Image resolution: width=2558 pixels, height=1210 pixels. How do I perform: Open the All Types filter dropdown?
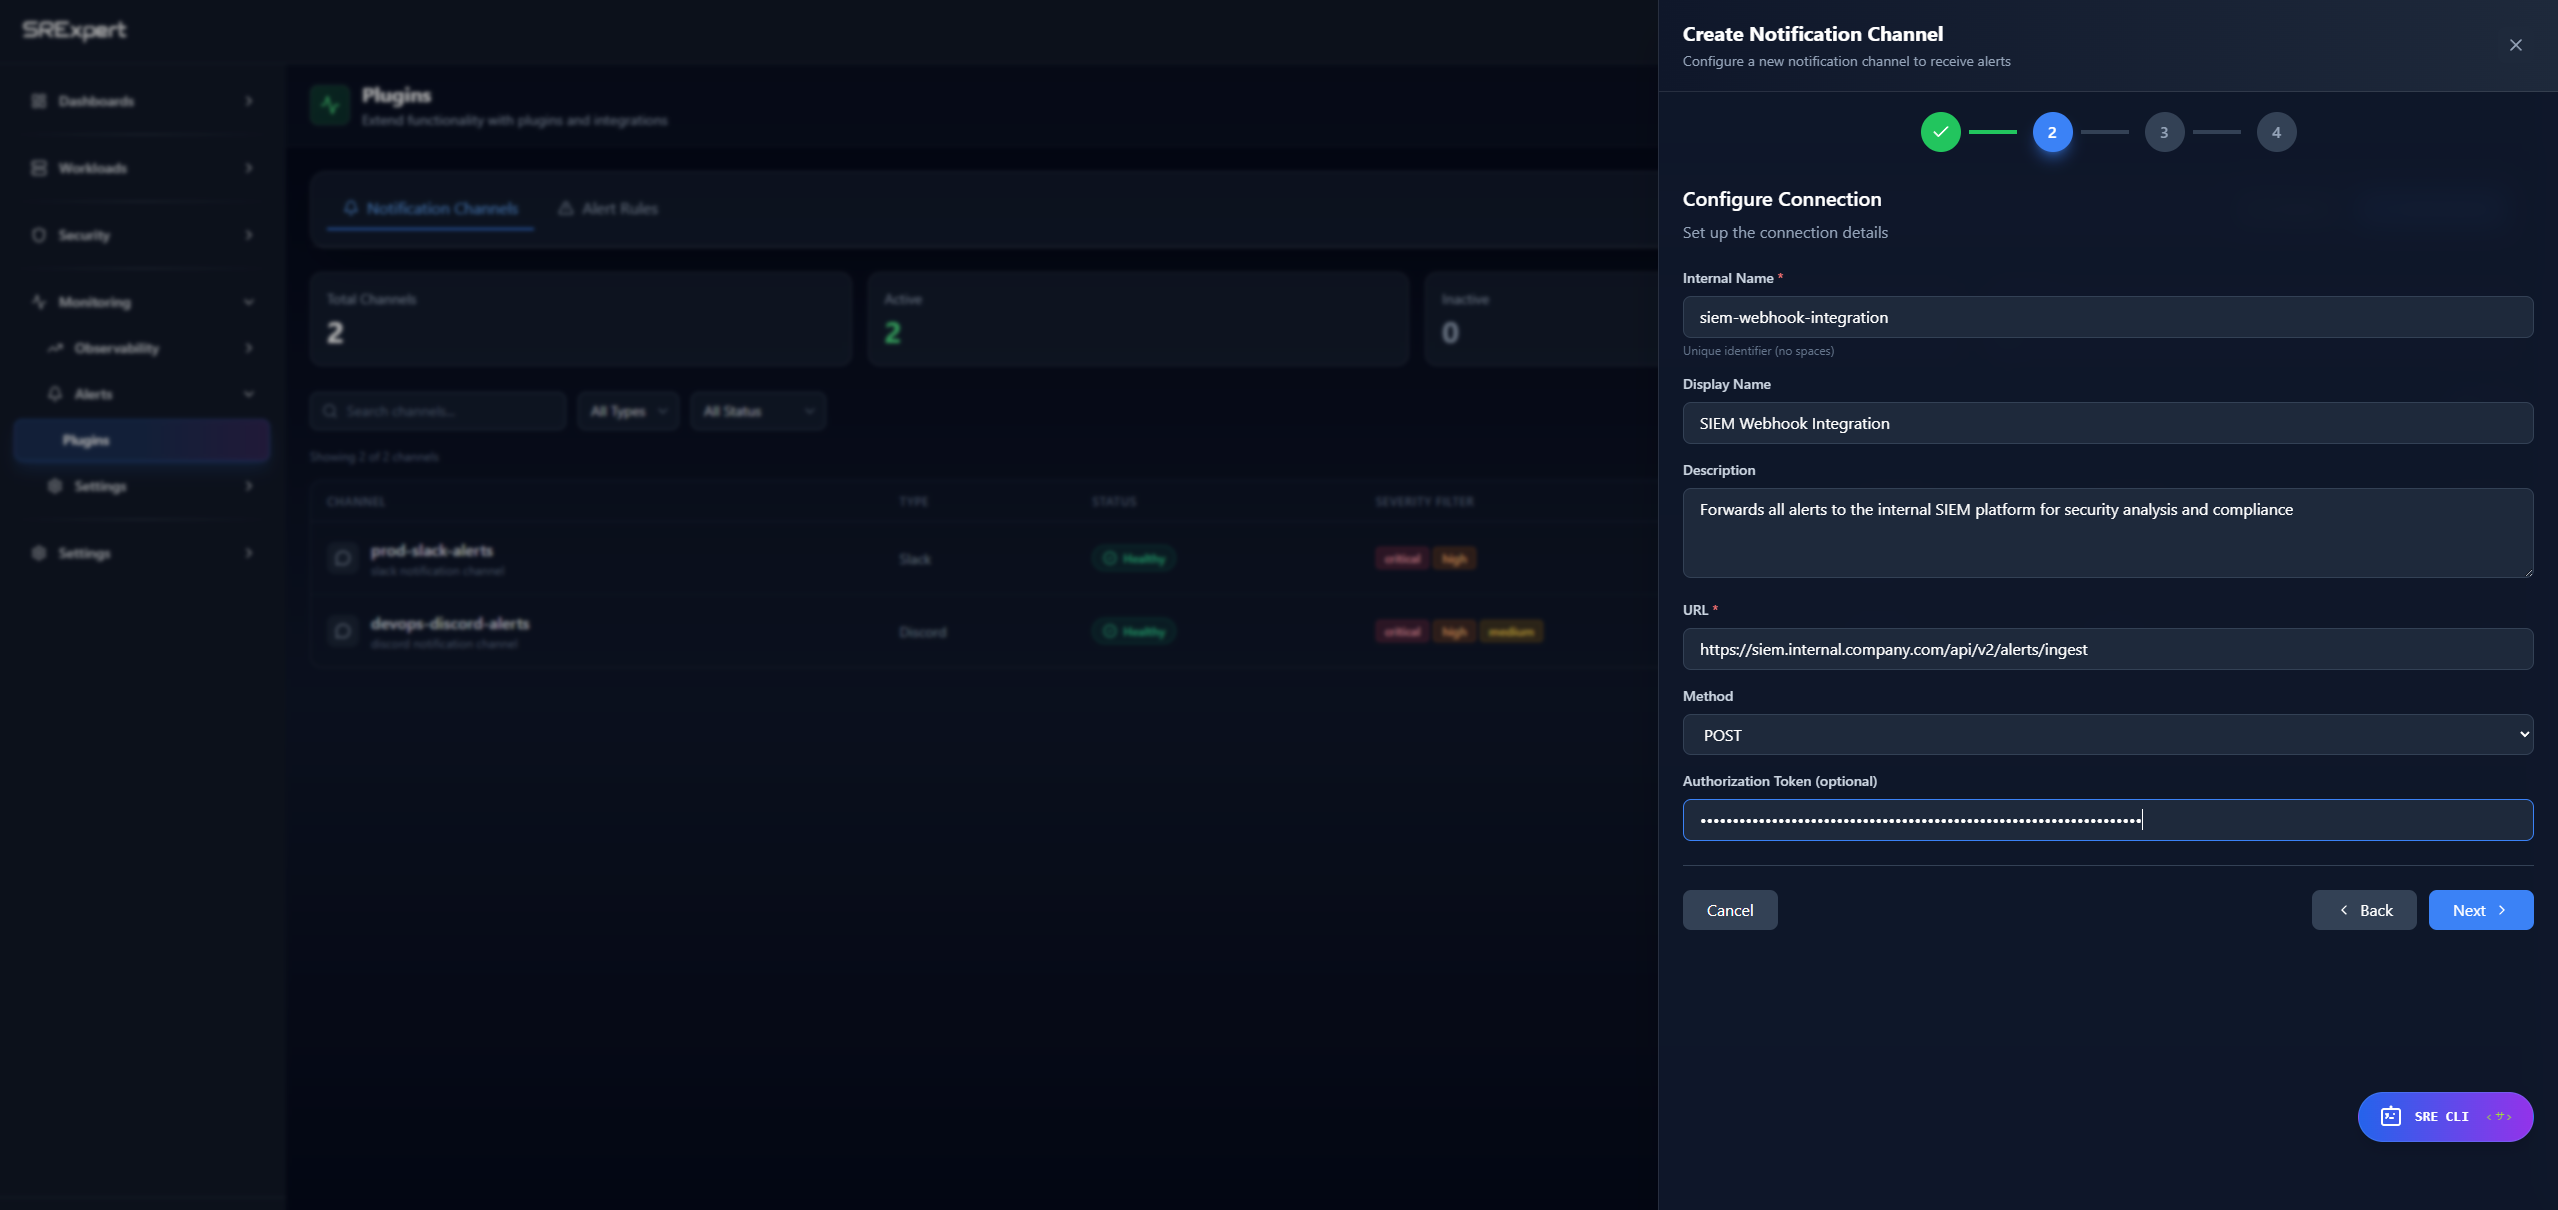point(628,410)
